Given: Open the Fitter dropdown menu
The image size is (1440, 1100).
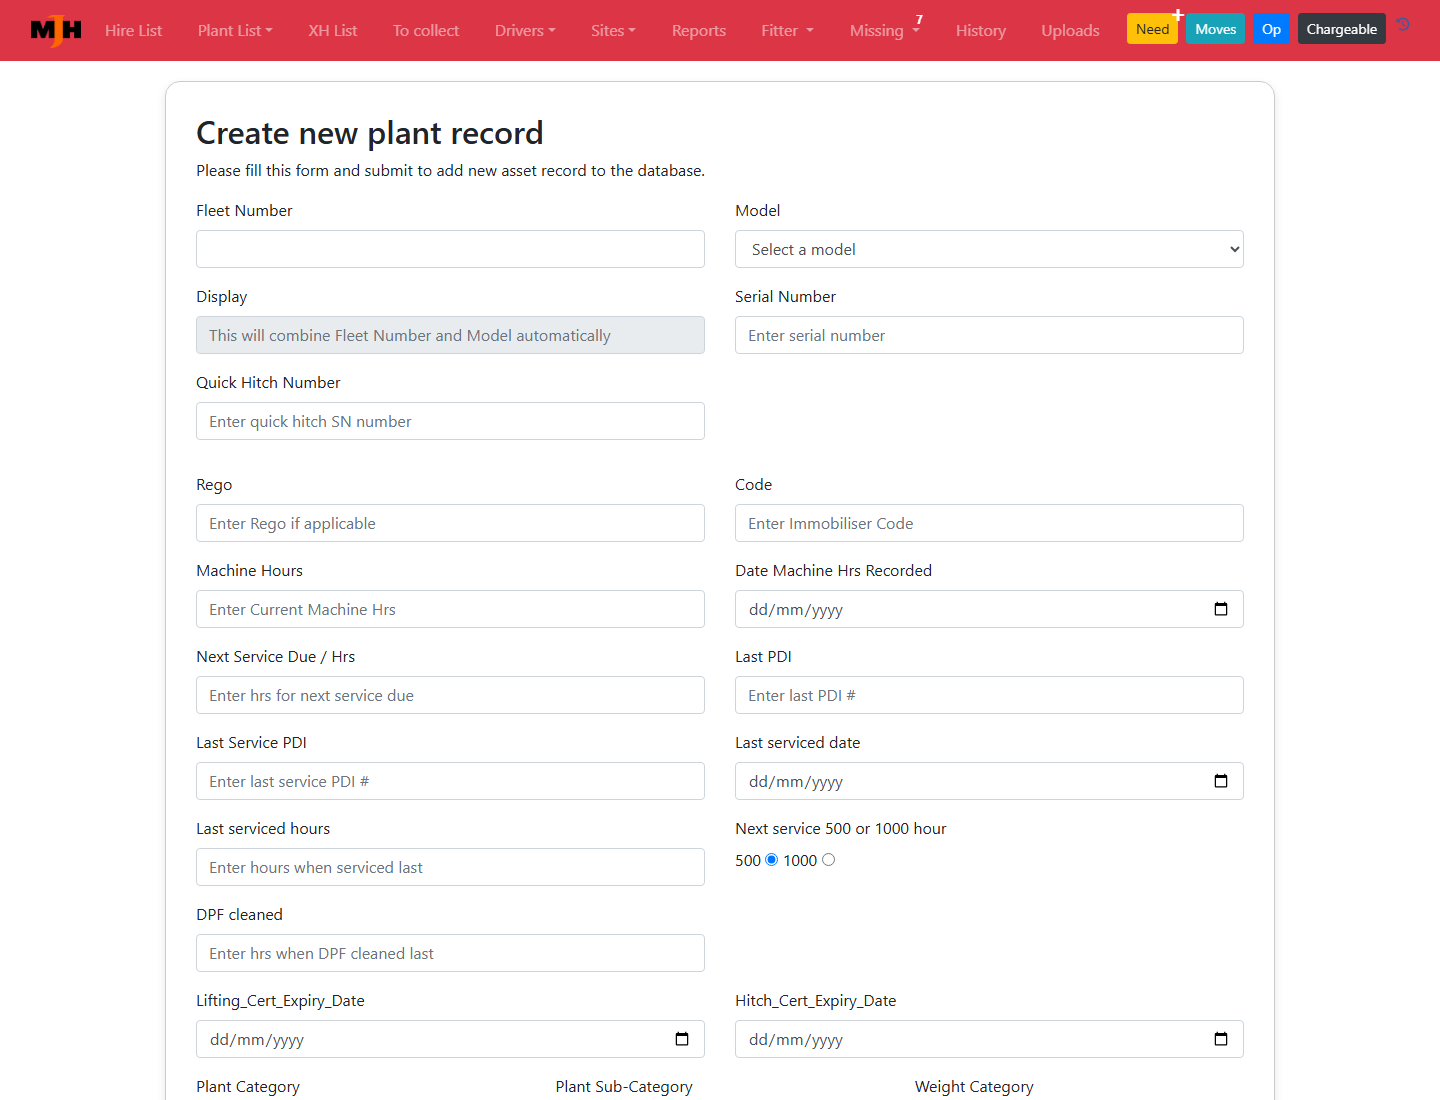Looking at the screenshot, I should point(787,31).
